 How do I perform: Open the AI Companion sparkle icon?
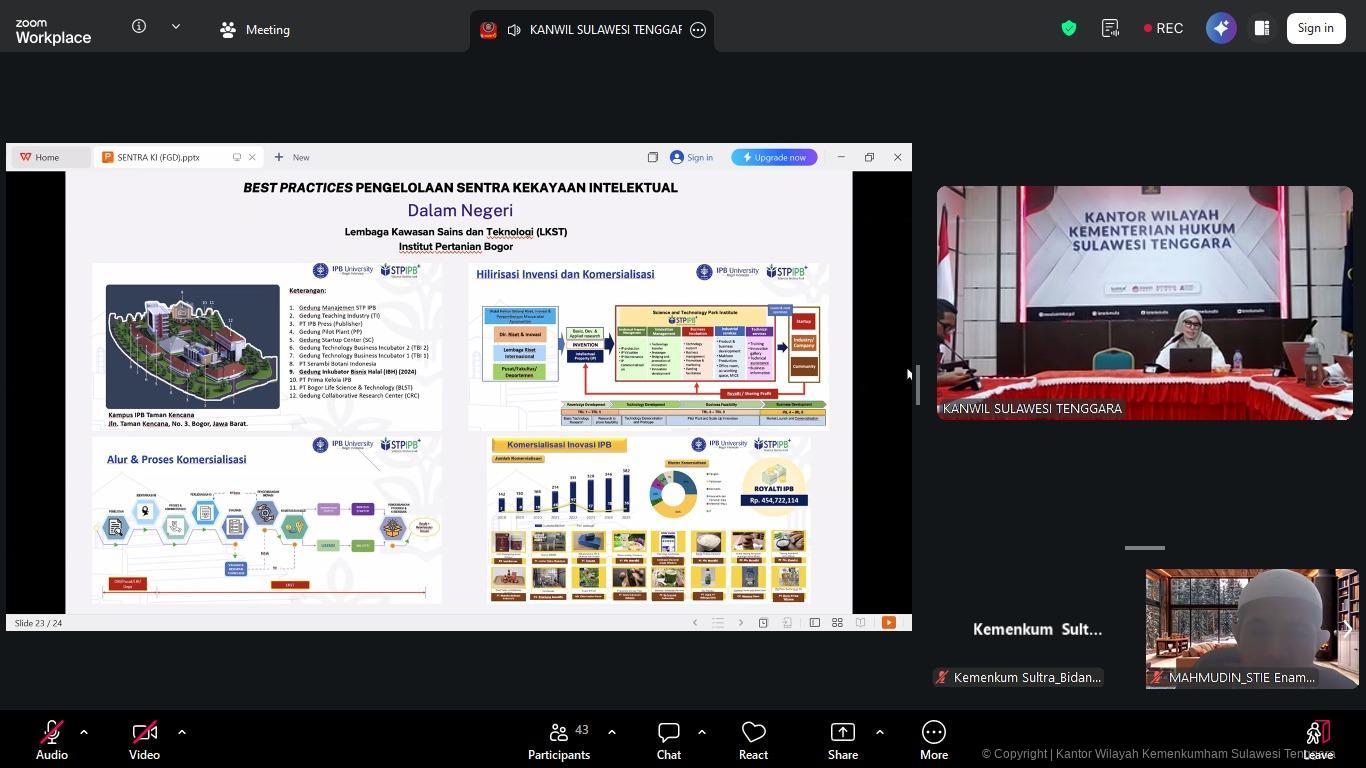[x=1221, y=28]
